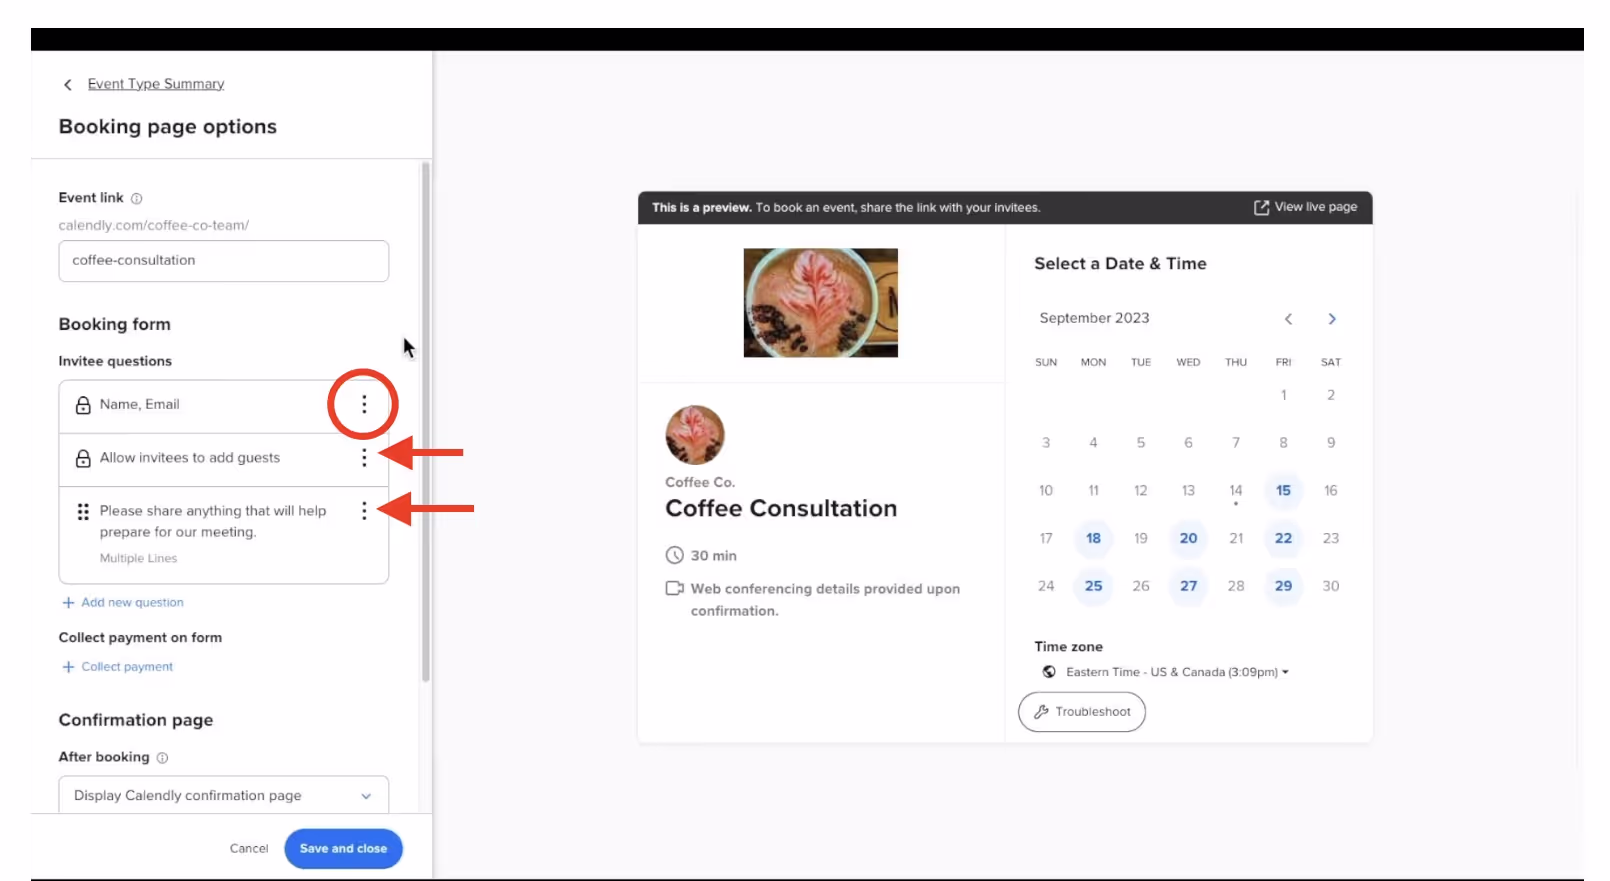Click the plus icon before Collect payment

68,667
